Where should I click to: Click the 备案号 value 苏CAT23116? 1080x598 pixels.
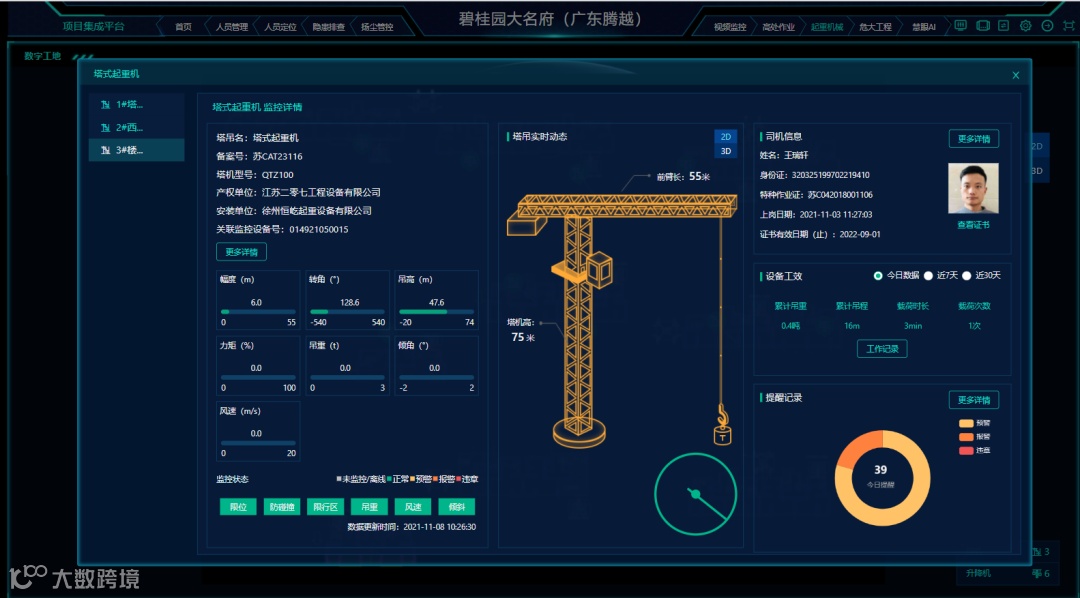pyautogui.click(x=278, y=156)
